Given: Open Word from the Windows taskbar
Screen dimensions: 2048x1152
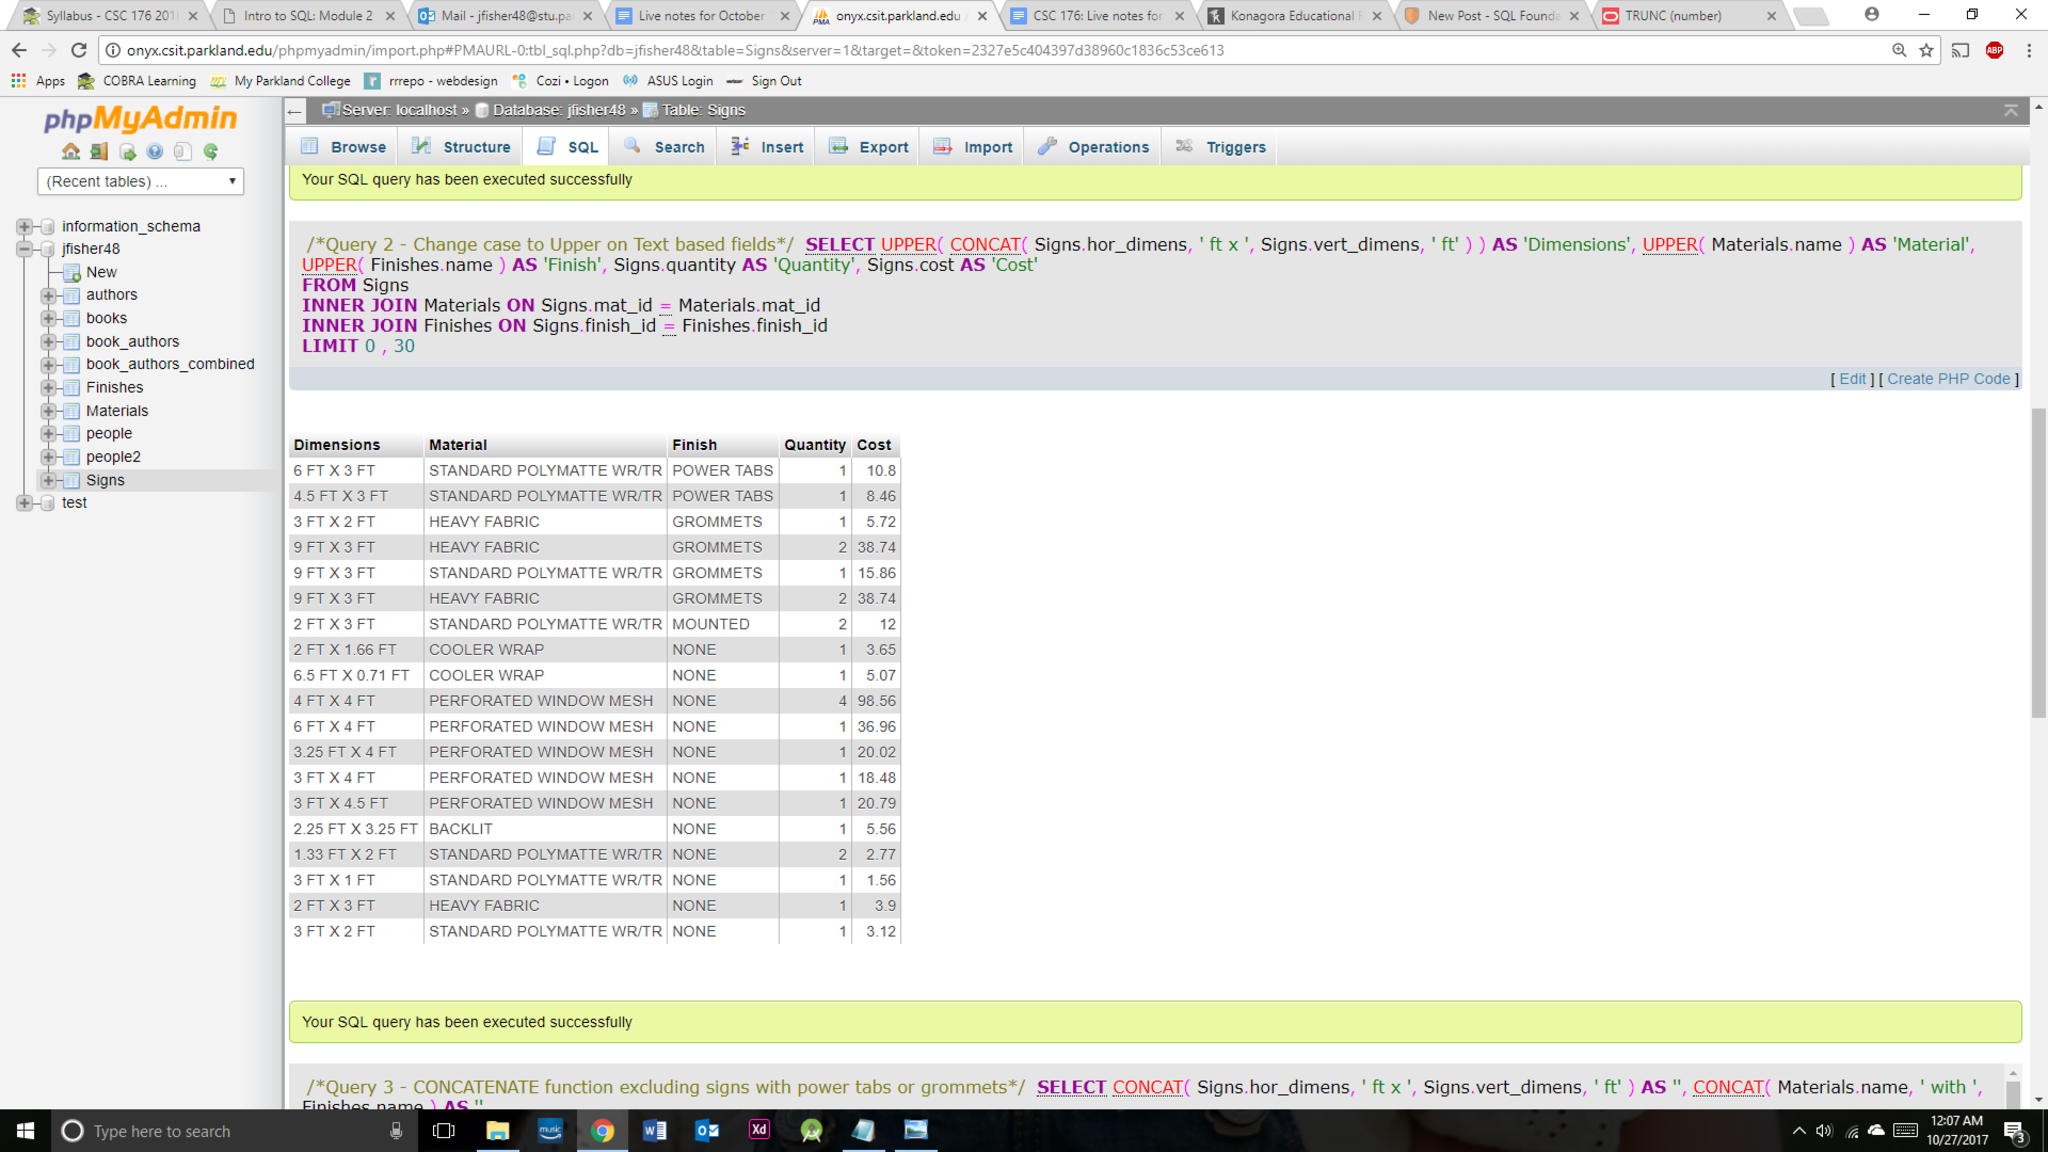Looking at the screenshot, I should point(654,1131).
